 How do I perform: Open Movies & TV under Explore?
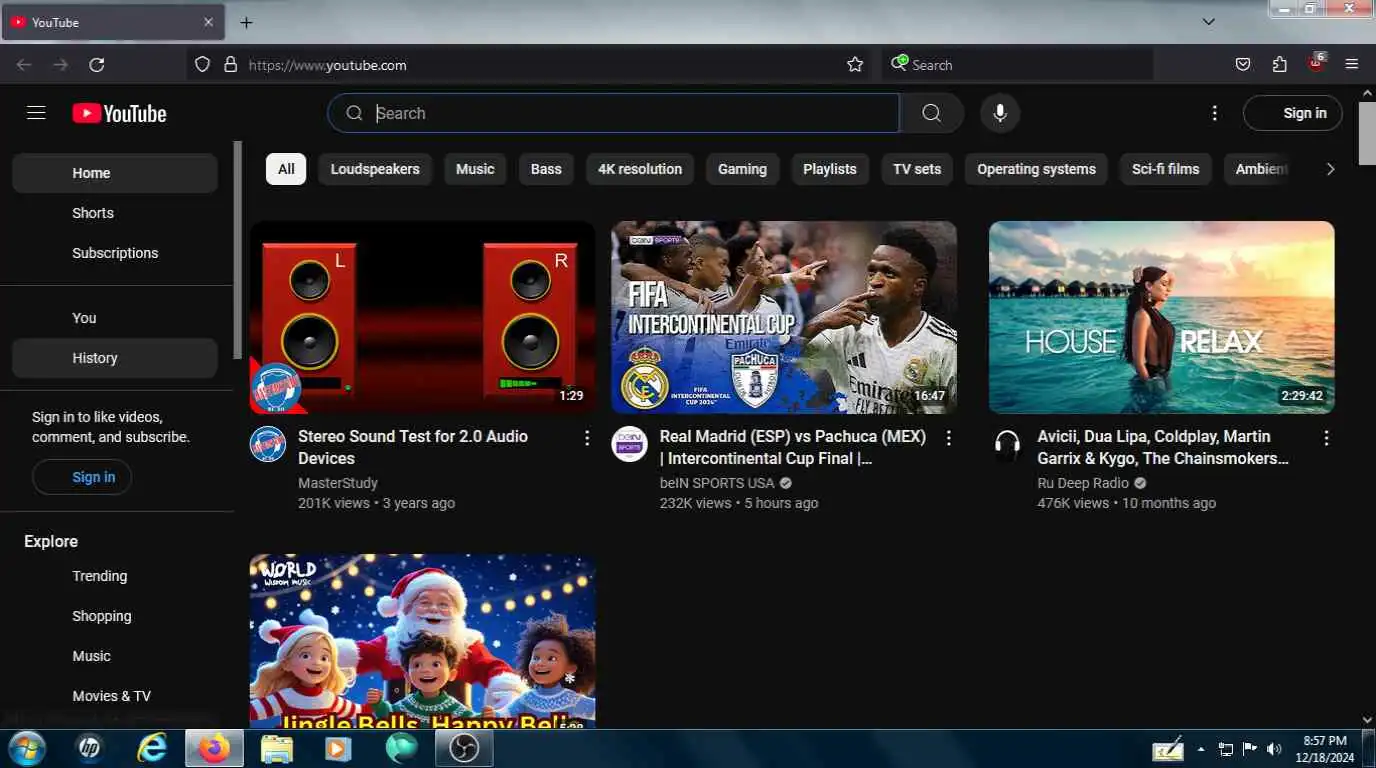coord(115,696)
